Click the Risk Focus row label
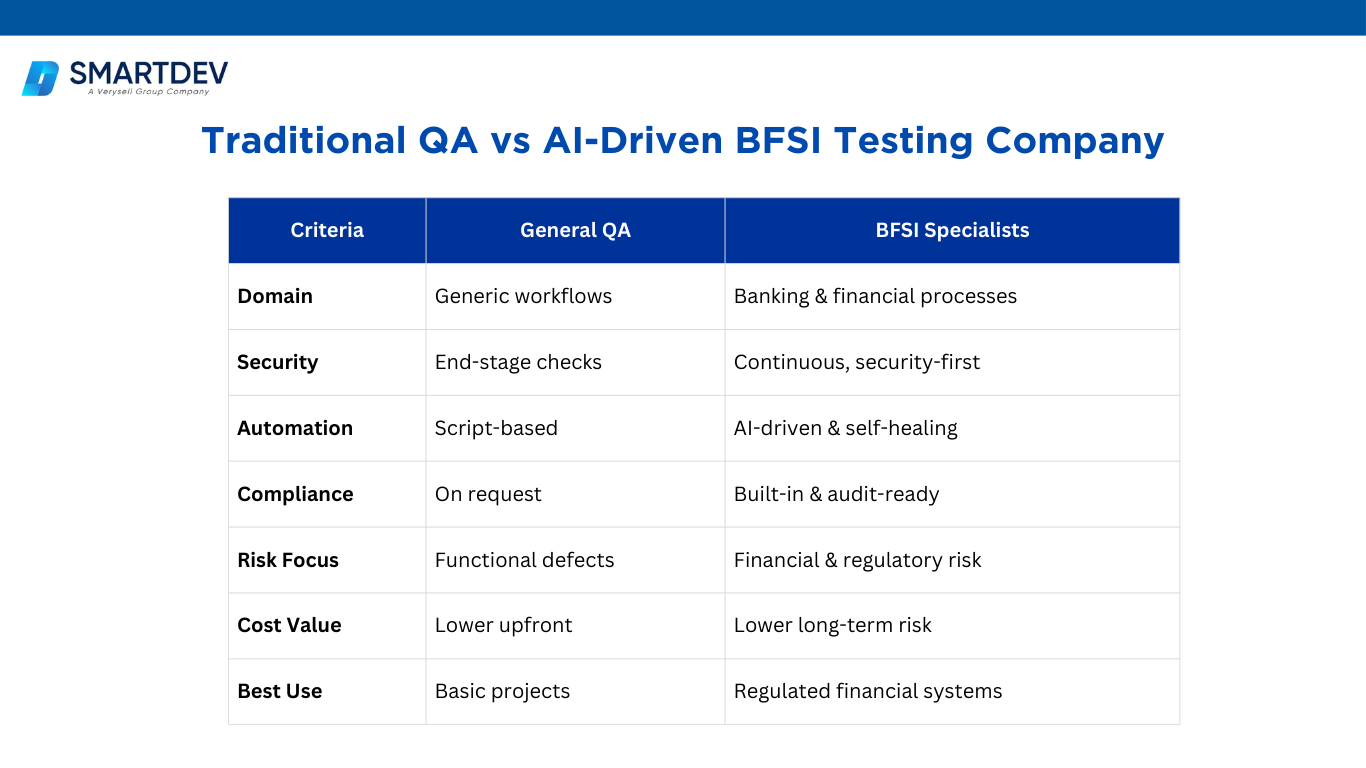Screen dimensions: 1366x768 [288, 560]
